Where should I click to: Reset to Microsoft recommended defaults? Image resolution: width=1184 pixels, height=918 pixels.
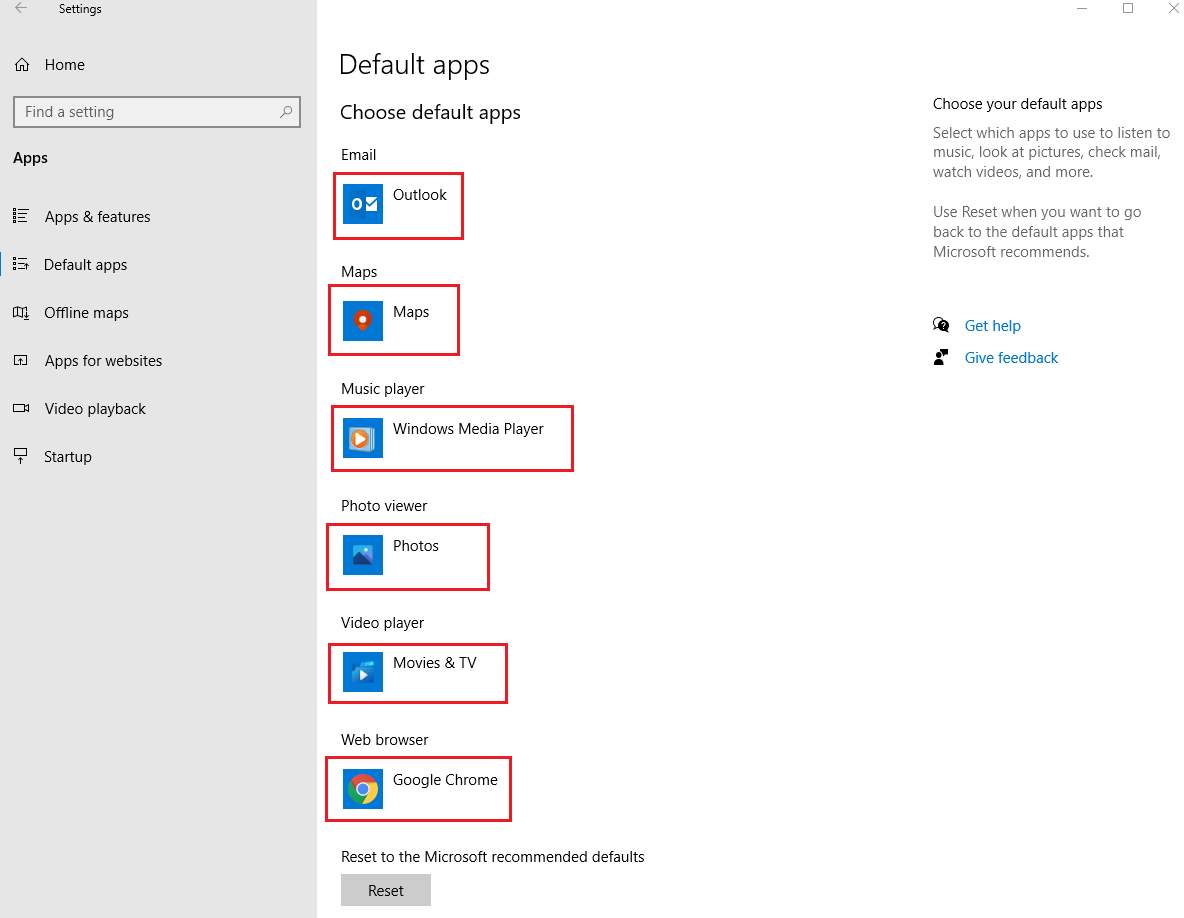click(386, 890)
